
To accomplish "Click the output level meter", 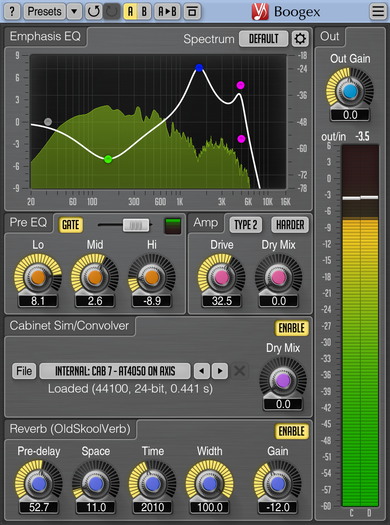I will 360,326.
